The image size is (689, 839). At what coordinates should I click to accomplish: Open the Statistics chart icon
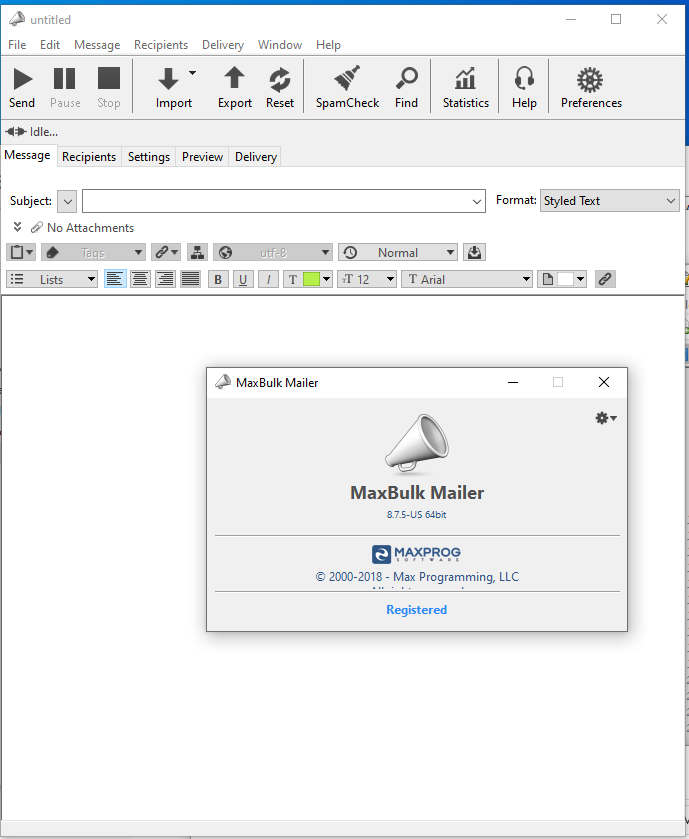(x=465, y=79)
